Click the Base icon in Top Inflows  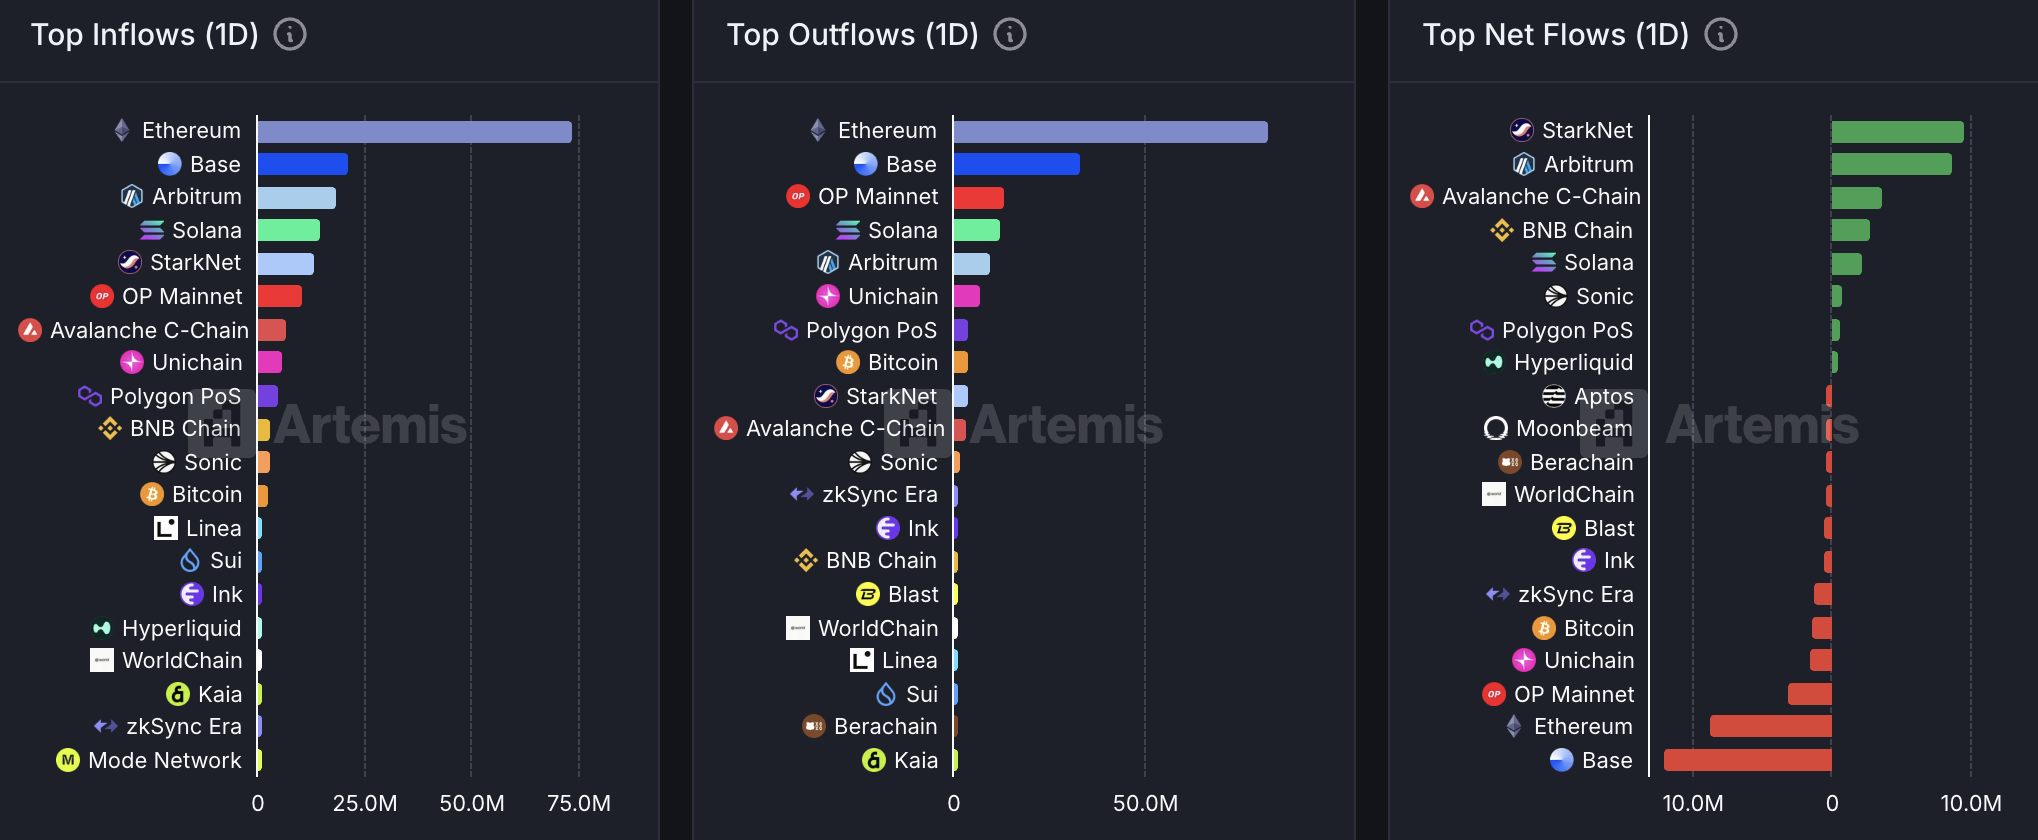click(x=170, y=164)
